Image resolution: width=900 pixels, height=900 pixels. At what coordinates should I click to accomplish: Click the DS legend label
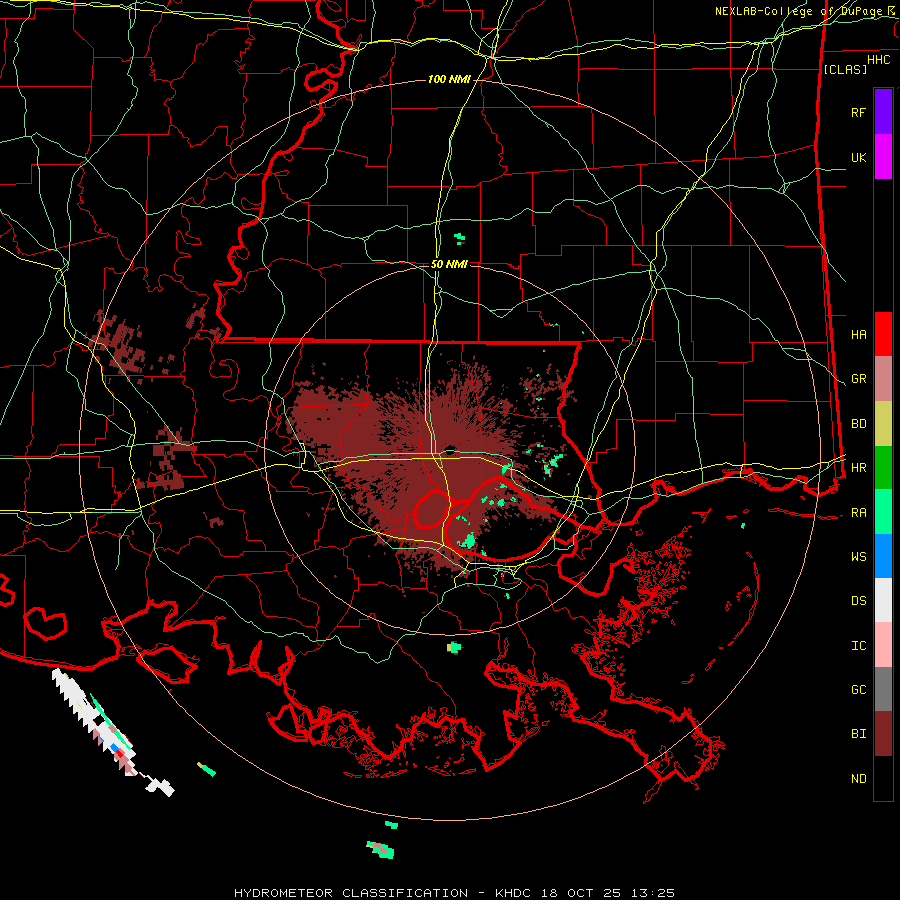coord(858,601)
